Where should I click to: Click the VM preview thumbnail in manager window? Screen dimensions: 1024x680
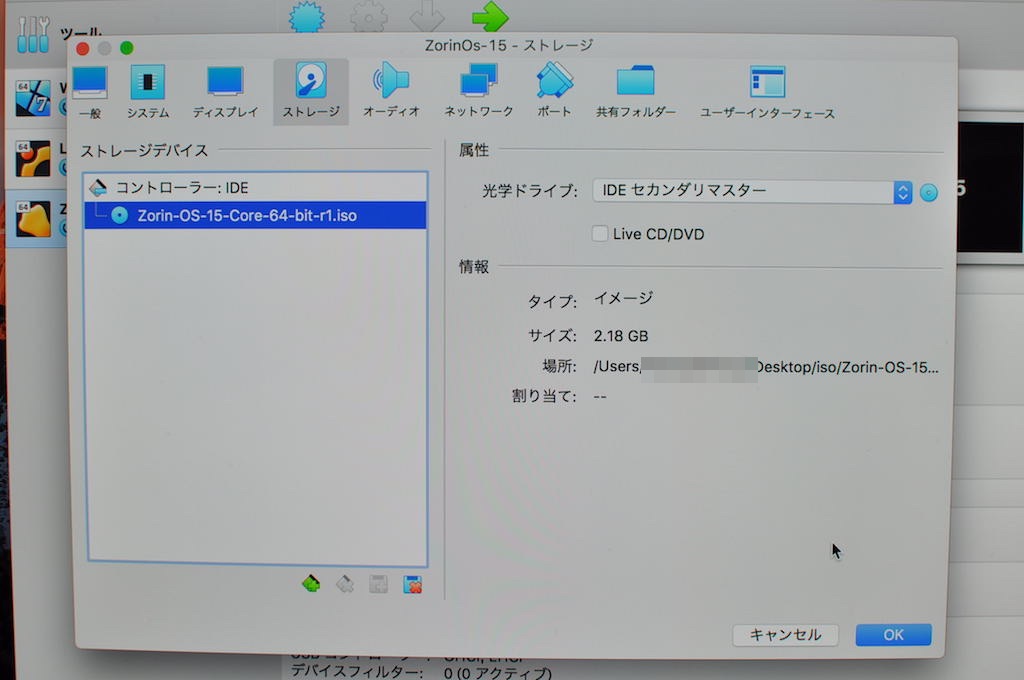[990, 187]
